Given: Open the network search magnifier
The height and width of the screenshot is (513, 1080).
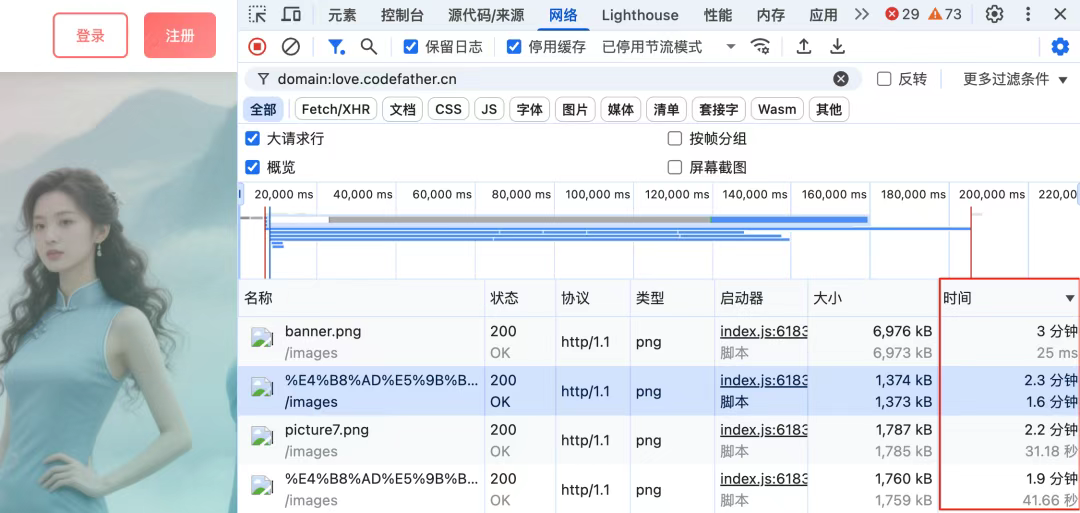Looking at the screenshot, I should [x=369, y=47].
